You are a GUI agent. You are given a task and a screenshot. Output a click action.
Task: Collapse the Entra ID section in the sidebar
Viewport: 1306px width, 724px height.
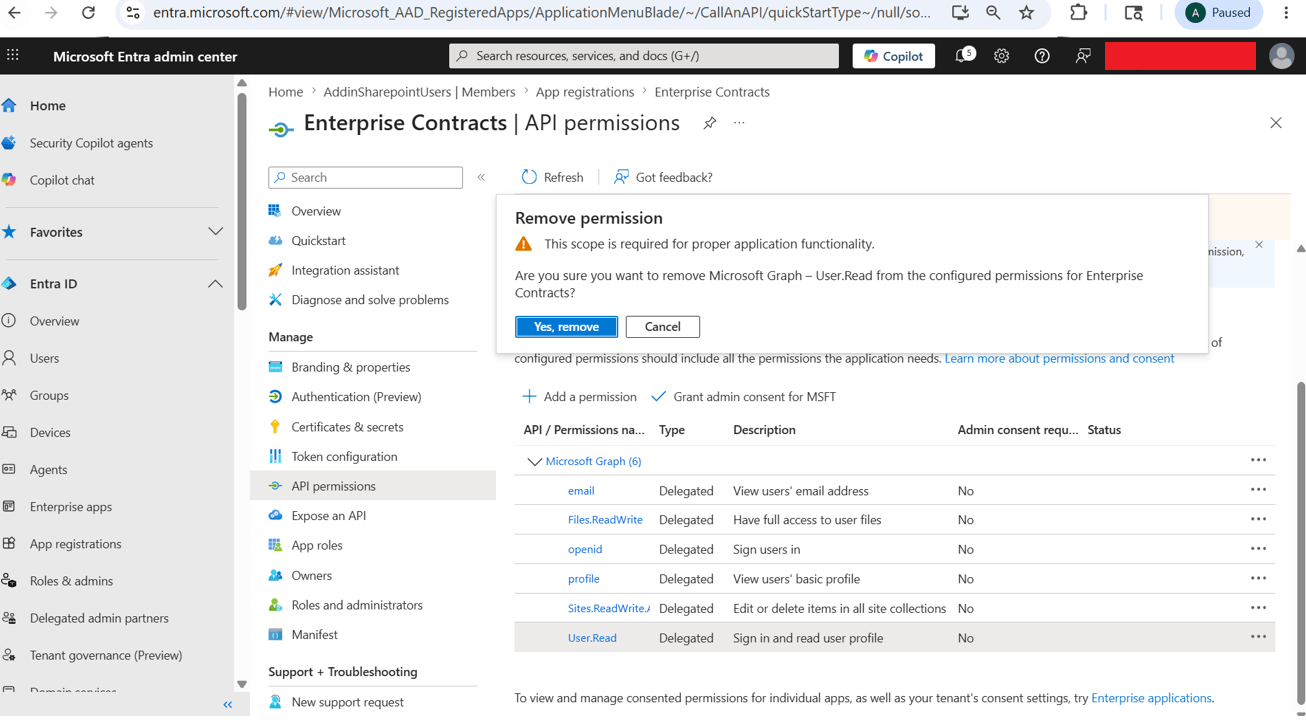click(x=215, y=284)
